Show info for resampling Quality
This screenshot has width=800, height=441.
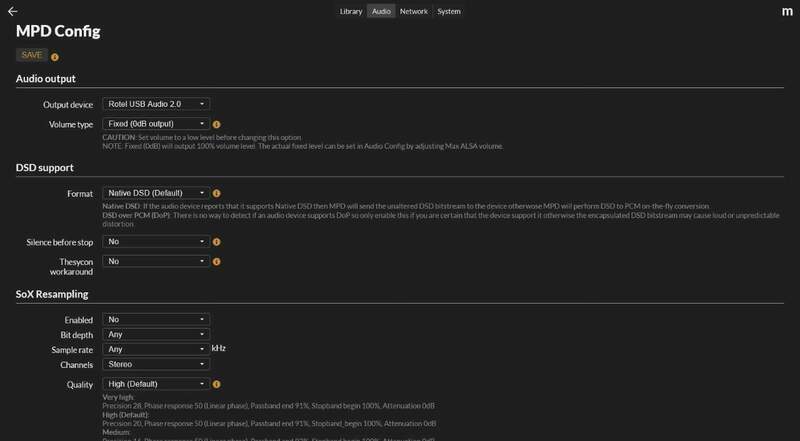pyautogui.click(x=217, y=383)
